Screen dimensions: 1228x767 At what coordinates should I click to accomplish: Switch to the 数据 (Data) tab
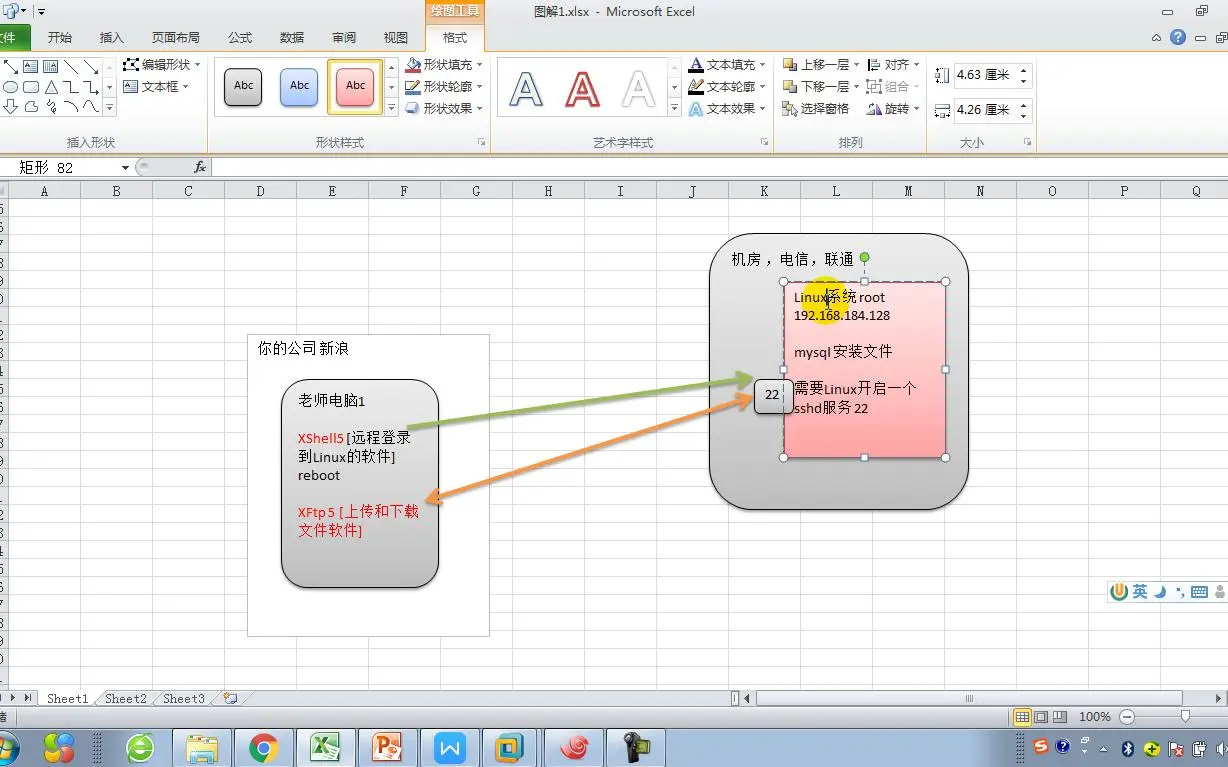(x=292, y=38)
